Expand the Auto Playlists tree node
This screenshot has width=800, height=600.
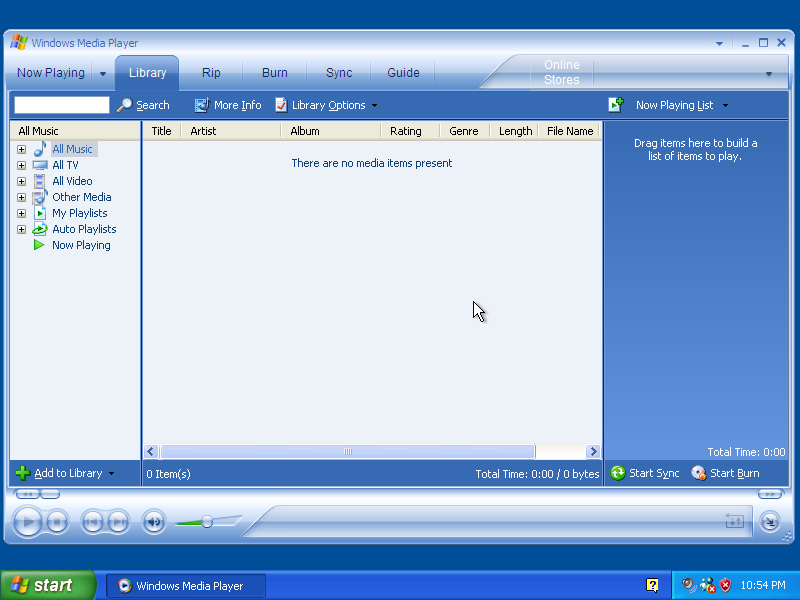coord(21,229)
